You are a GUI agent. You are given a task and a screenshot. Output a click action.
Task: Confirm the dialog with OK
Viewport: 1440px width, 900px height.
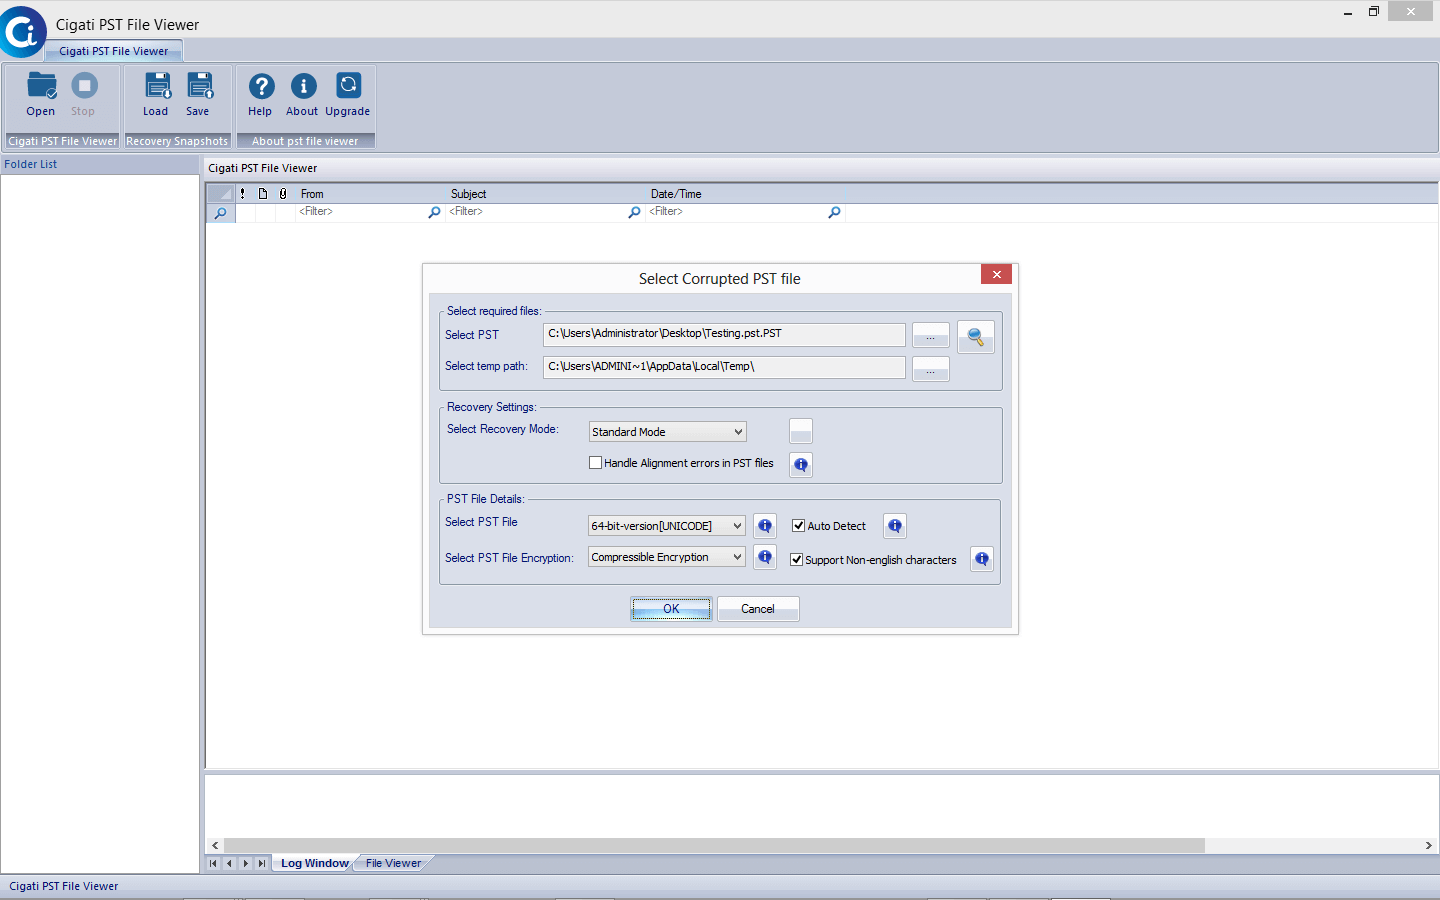pyautogui.click(x=671, y=609)
